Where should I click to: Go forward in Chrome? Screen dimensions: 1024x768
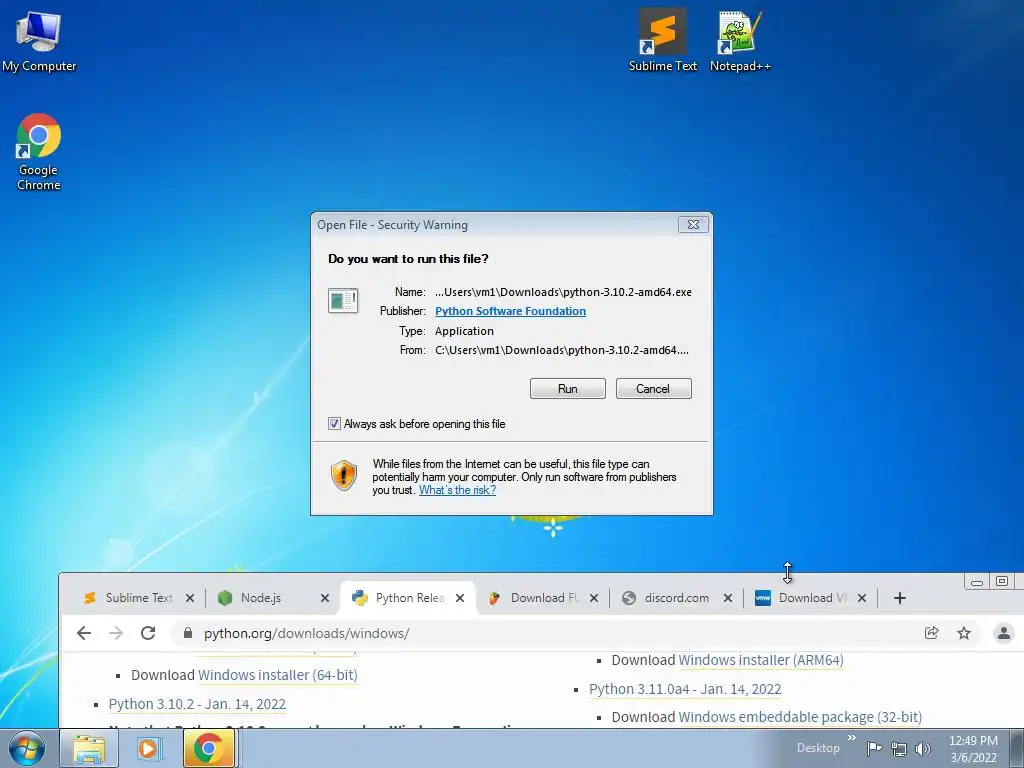[116, 633]
